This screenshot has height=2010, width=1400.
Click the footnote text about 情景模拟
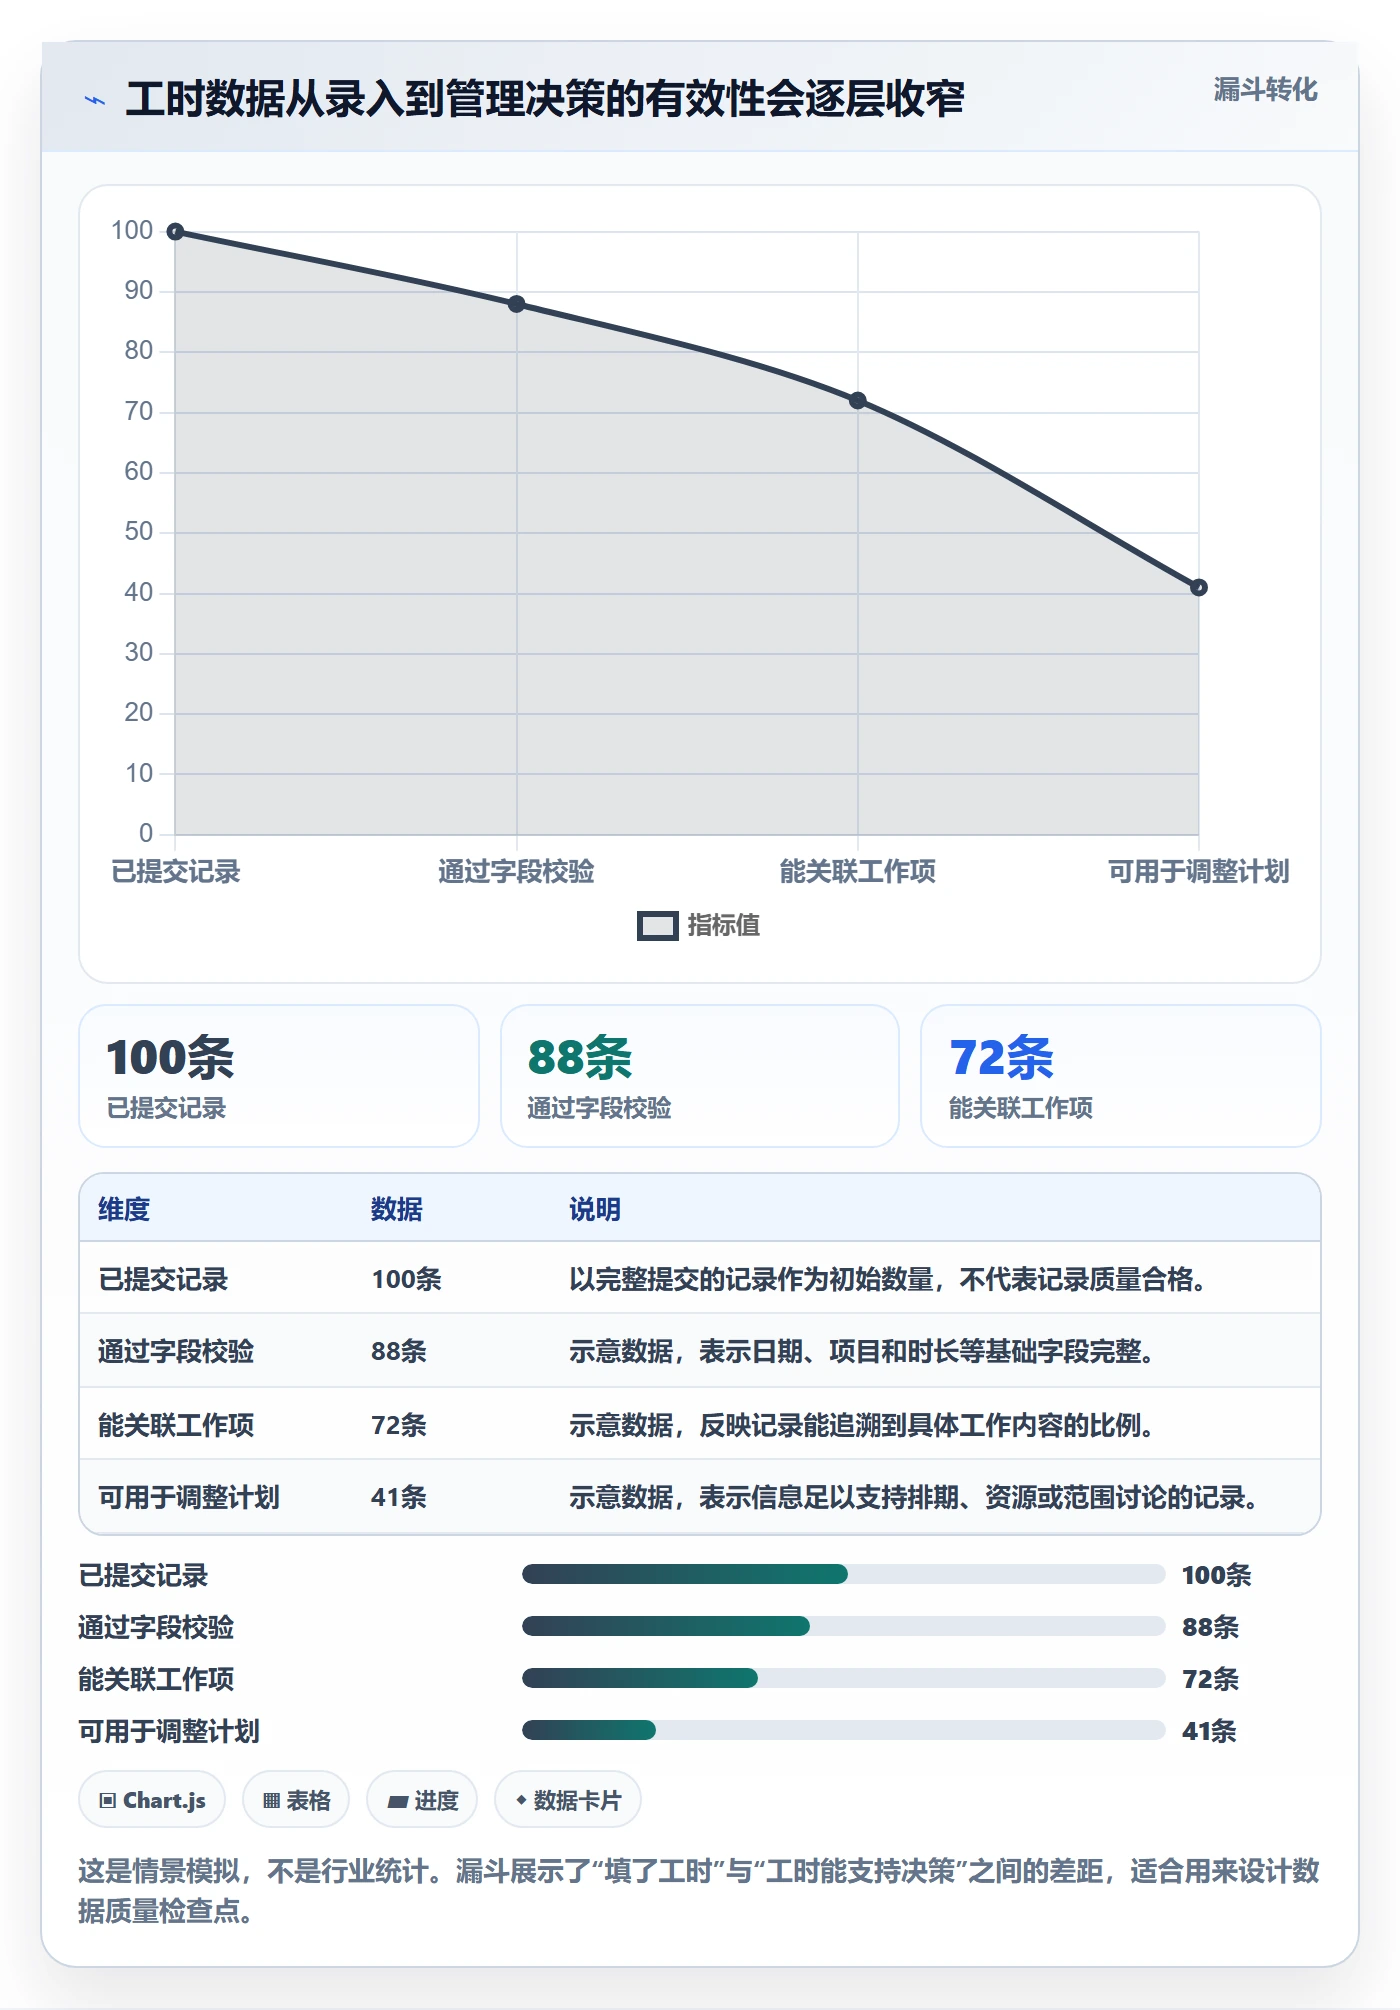pos(699,1891)
